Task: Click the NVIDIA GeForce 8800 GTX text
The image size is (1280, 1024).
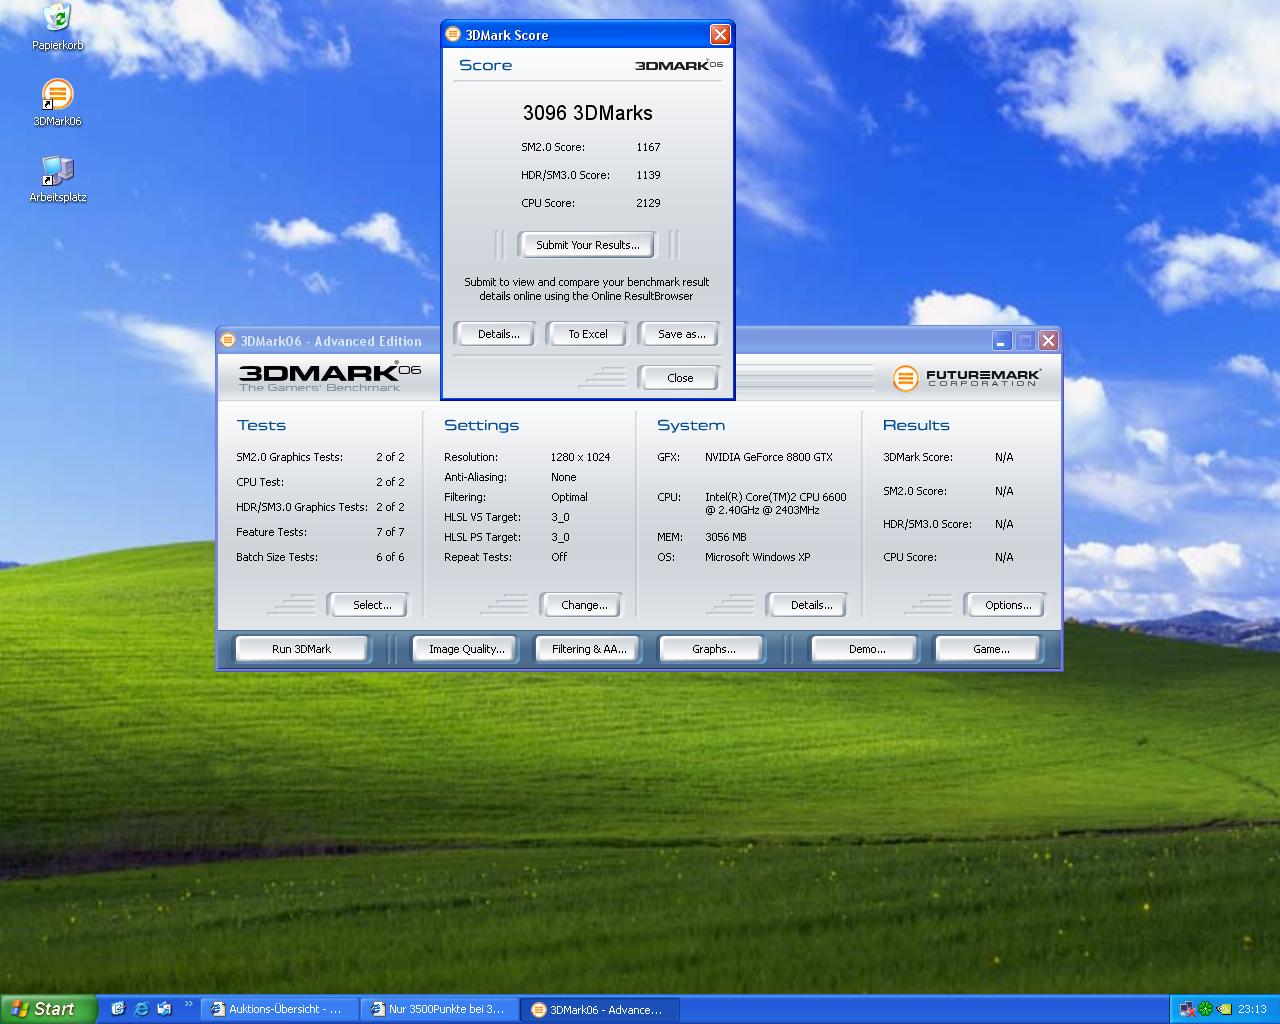Action: pos(768,457)
